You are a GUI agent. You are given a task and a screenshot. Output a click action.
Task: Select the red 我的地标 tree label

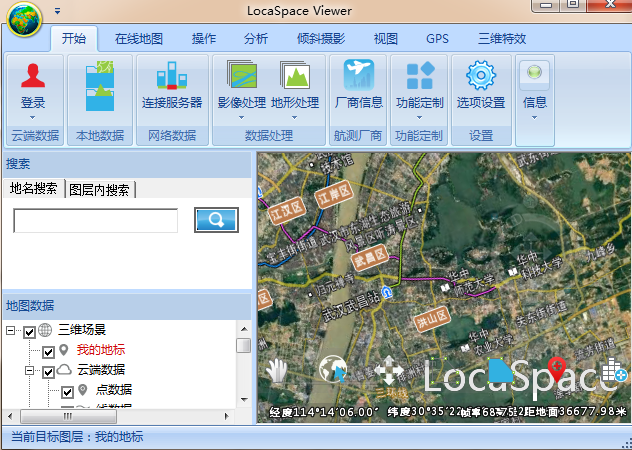coord(101,350)
